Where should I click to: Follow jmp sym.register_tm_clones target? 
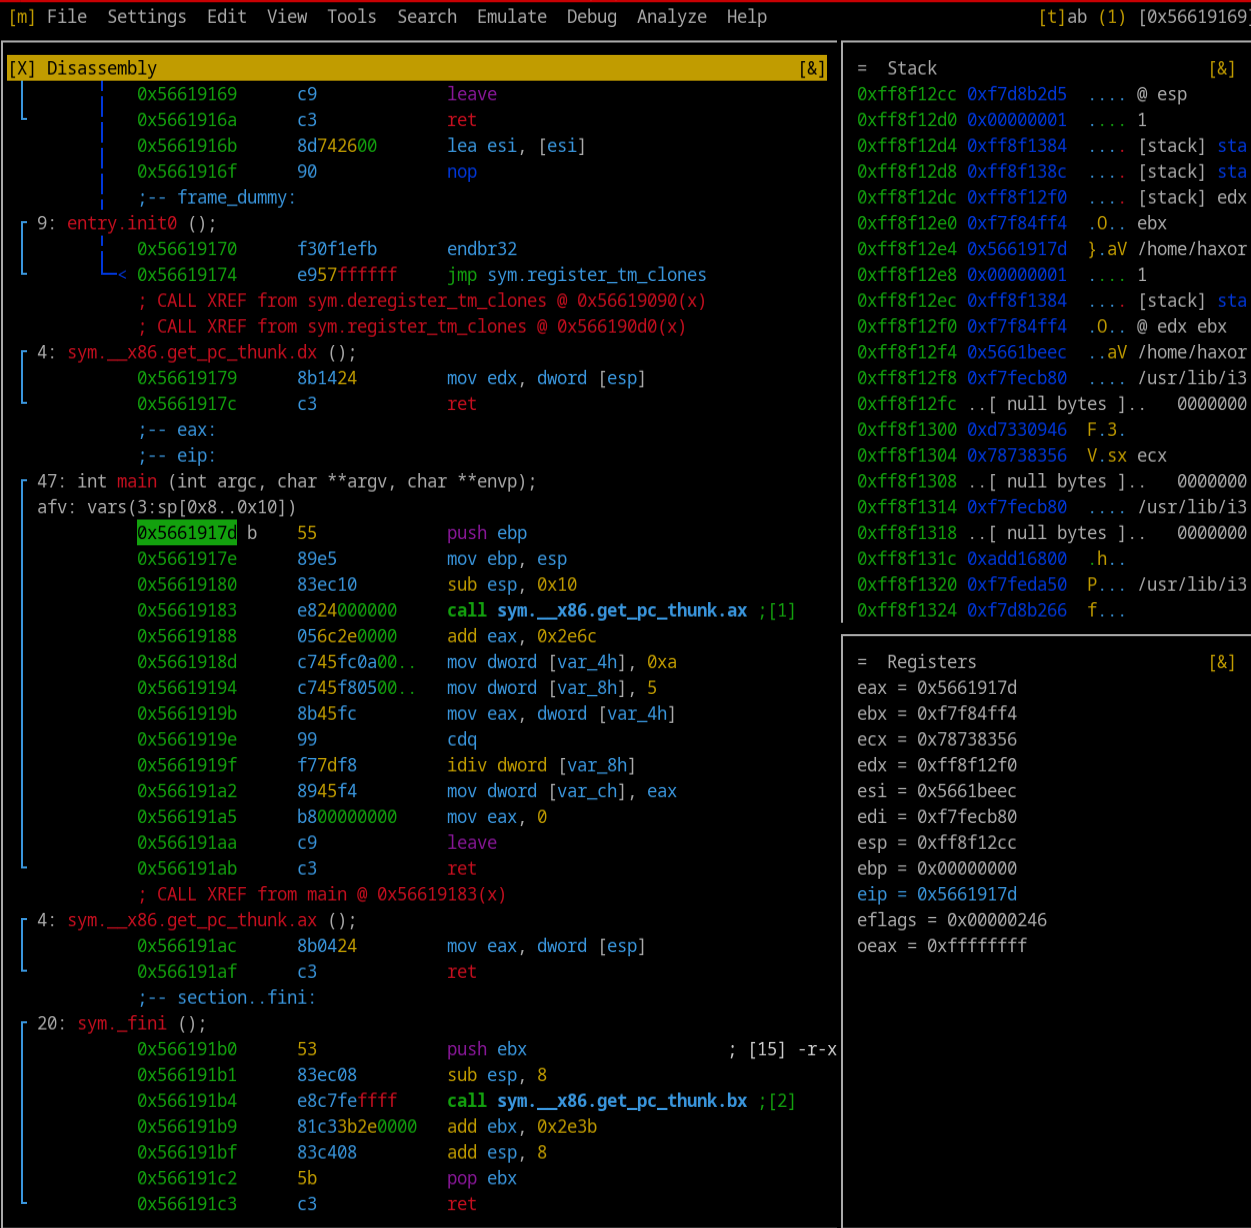pos(596,275)
